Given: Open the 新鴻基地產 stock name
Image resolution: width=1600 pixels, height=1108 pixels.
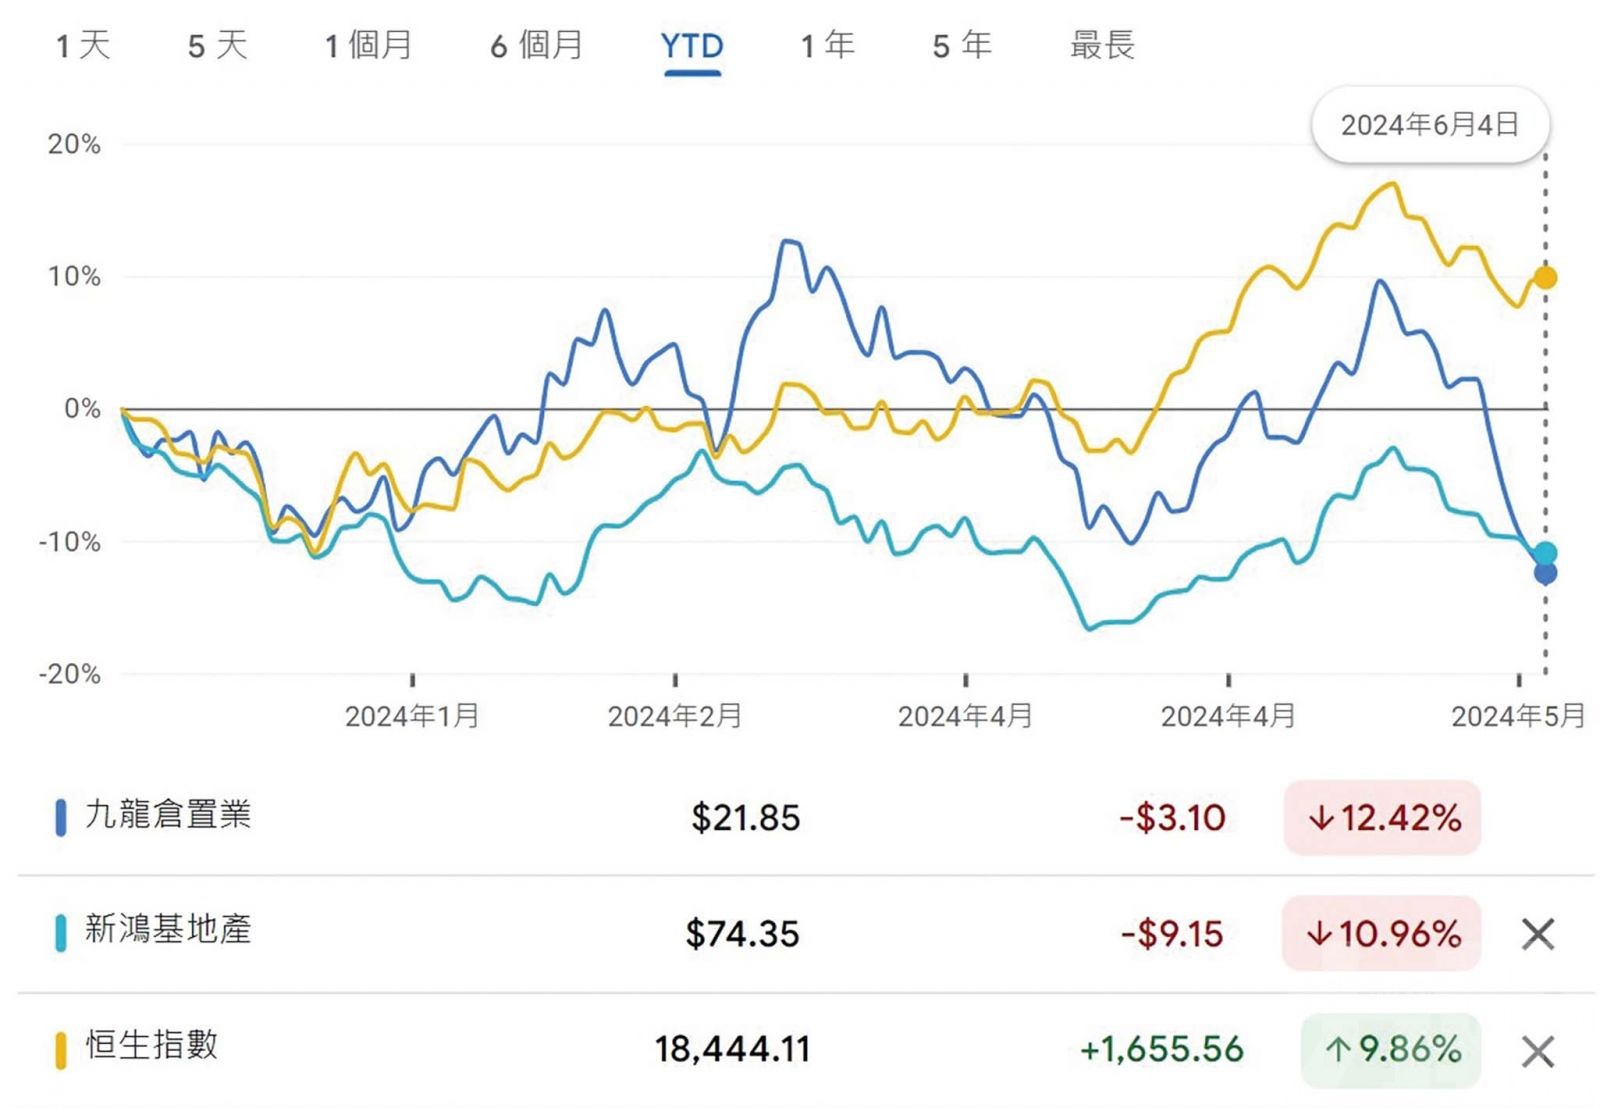Looking at the screenshot, I should coord(168,929).
